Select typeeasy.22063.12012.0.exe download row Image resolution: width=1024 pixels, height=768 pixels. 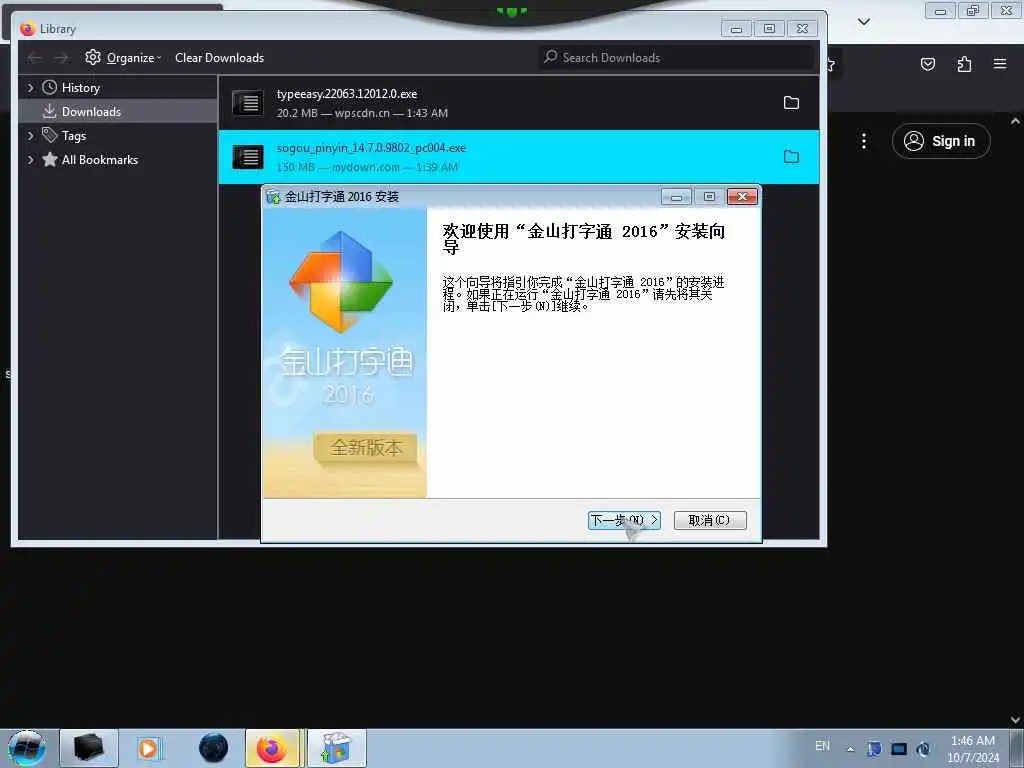519,103
